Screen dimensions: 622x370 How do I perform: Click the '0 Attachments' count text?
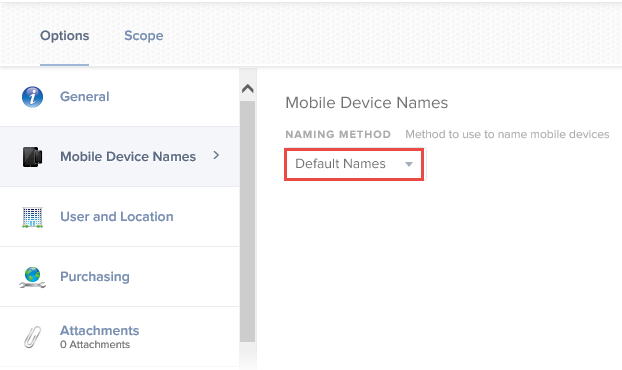[95, 345]
